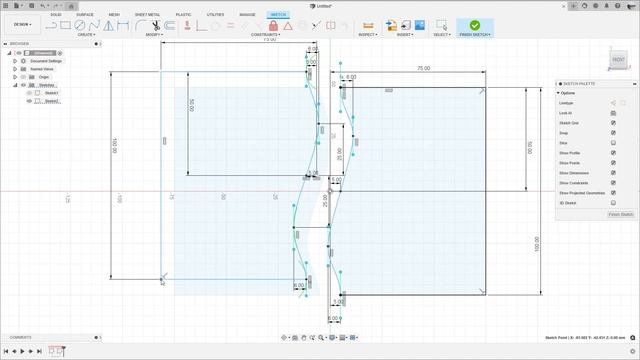The image size is (640, 360).
Task: Click the Insert SVG icon
Action: click(x=405, y=25)
